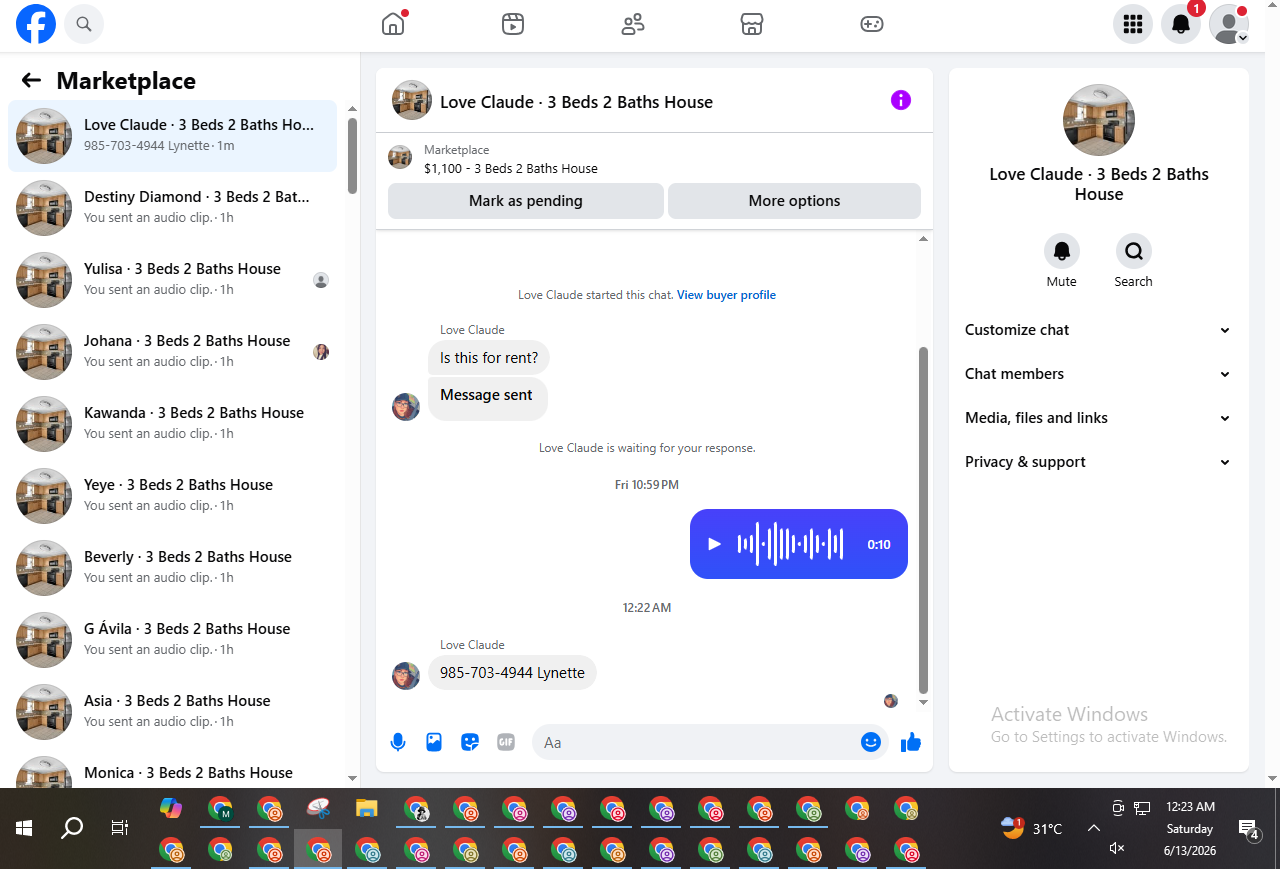Open Windows taskbar search

72,828
